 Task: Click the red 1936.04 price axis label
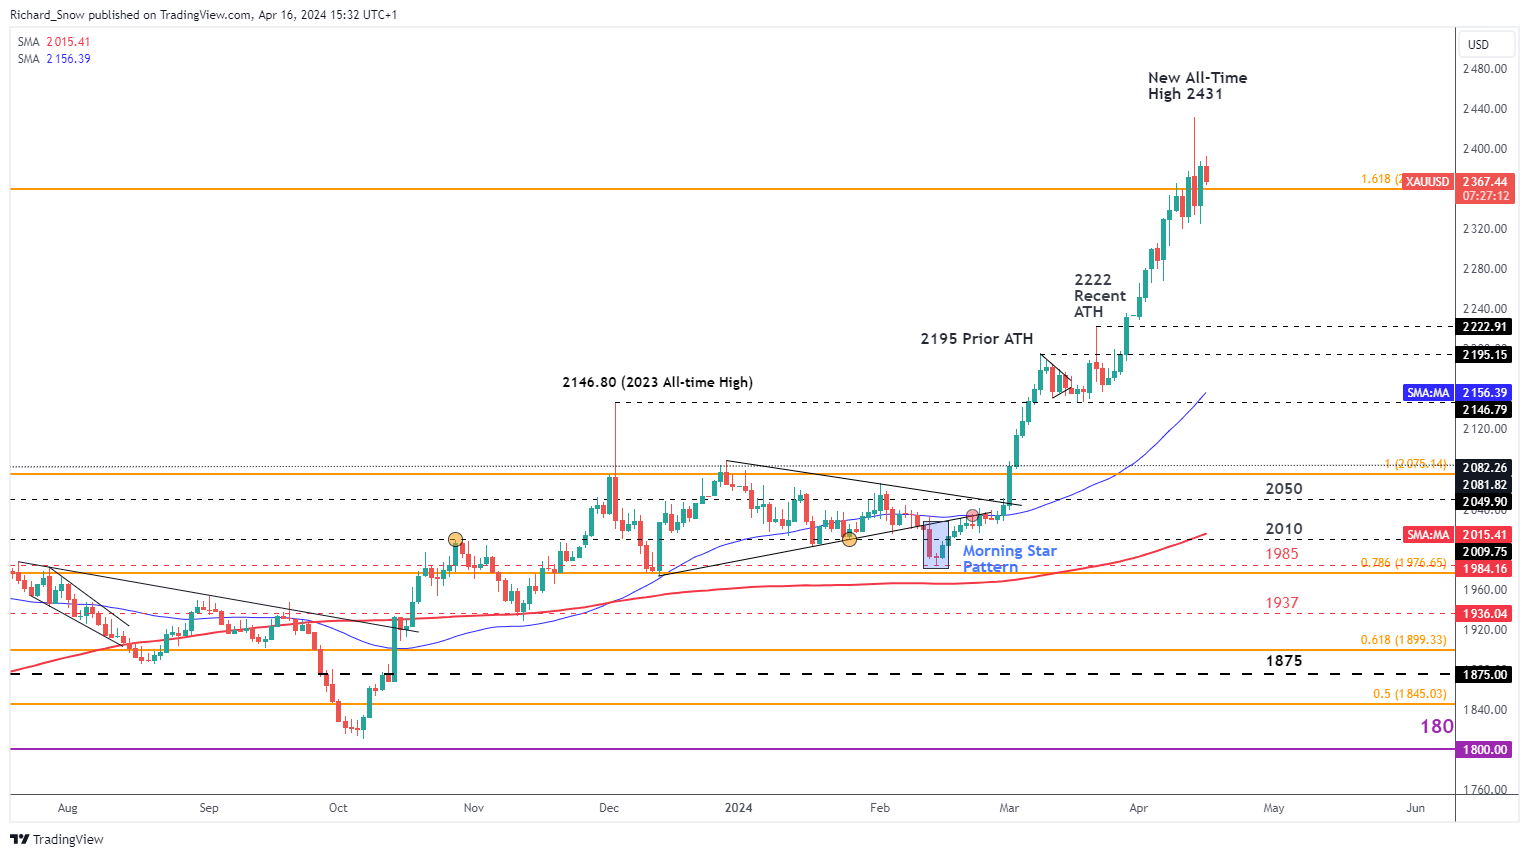click(1485, 614)
